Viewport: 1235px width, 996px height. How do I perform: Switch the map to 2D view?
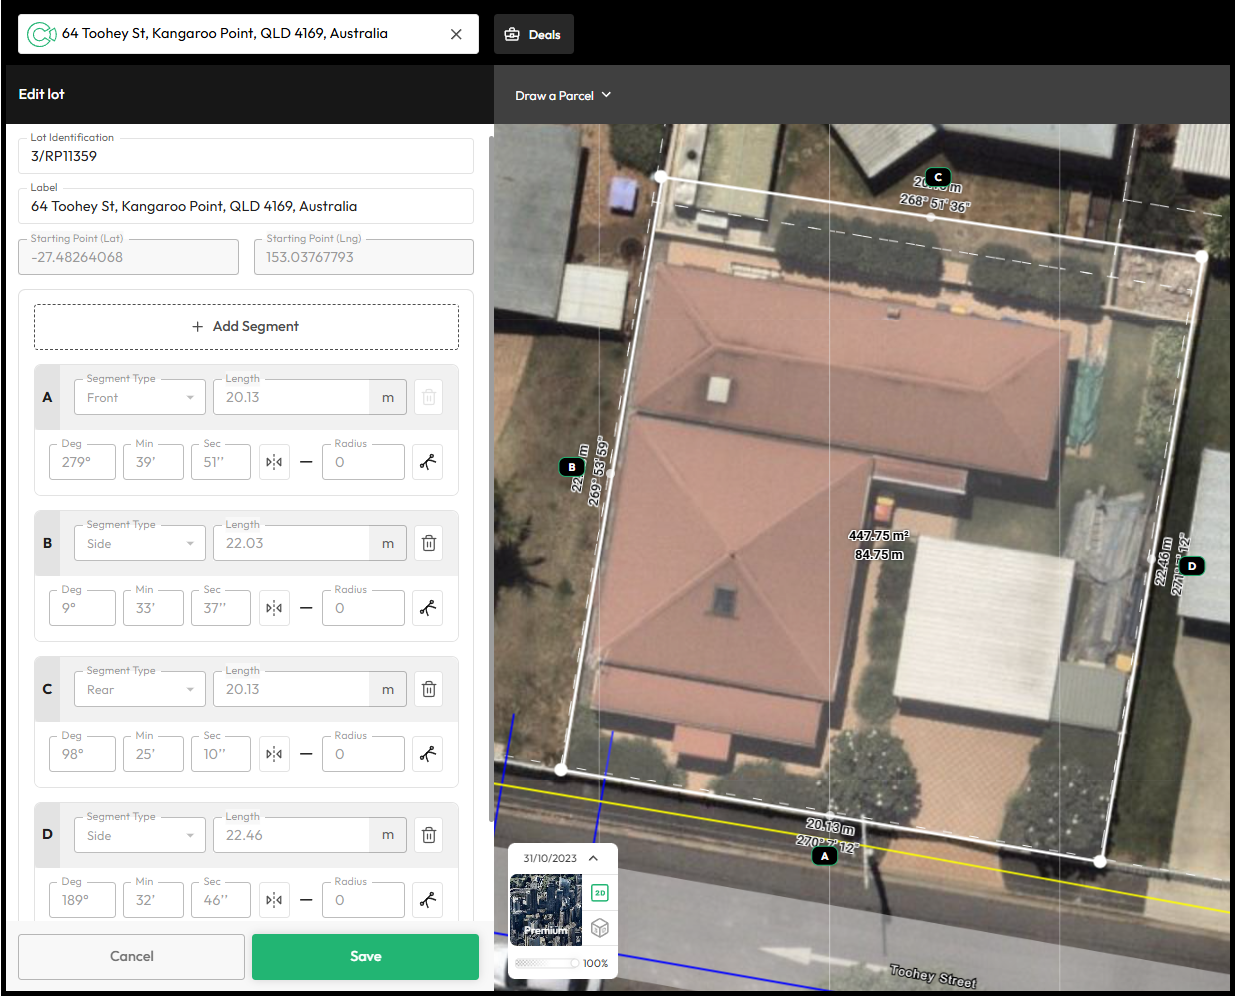[600, 892]
